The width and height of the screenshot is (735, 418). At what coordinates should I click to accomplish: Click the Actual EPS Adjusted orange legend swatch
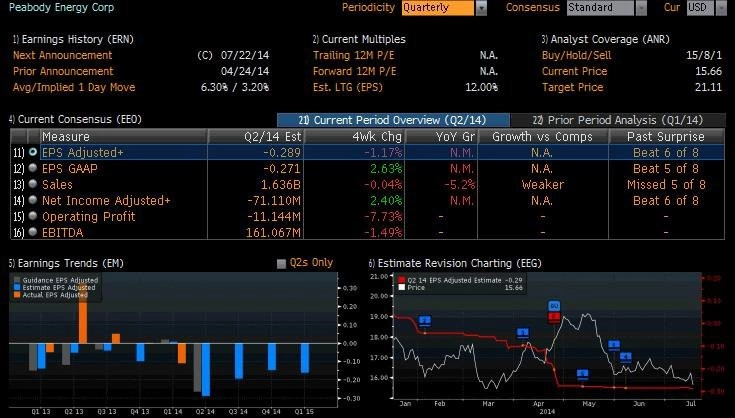(x=17, y=295)
